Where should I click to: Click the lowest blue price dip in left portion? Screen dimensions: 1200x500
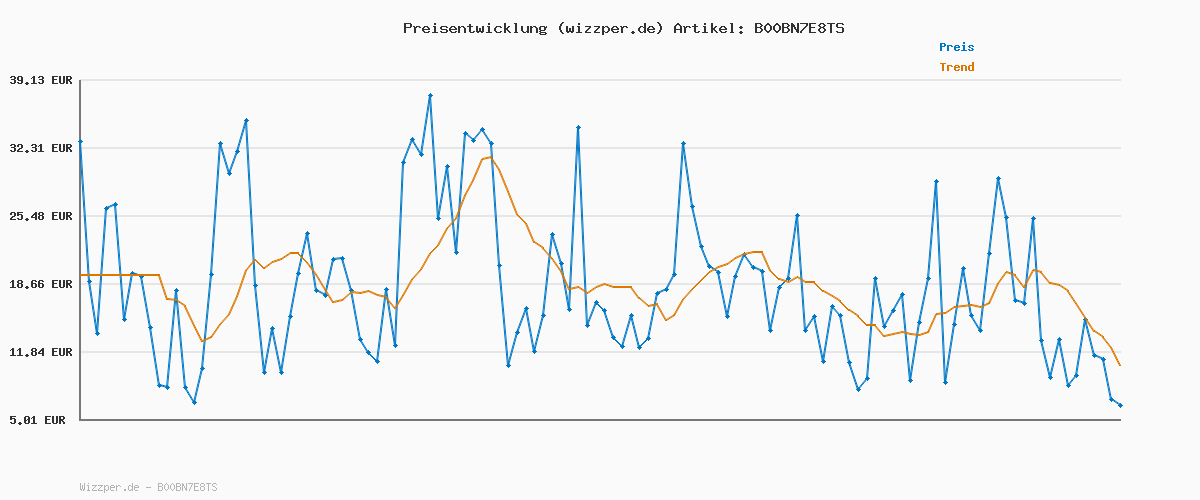(x=194, y=402)
